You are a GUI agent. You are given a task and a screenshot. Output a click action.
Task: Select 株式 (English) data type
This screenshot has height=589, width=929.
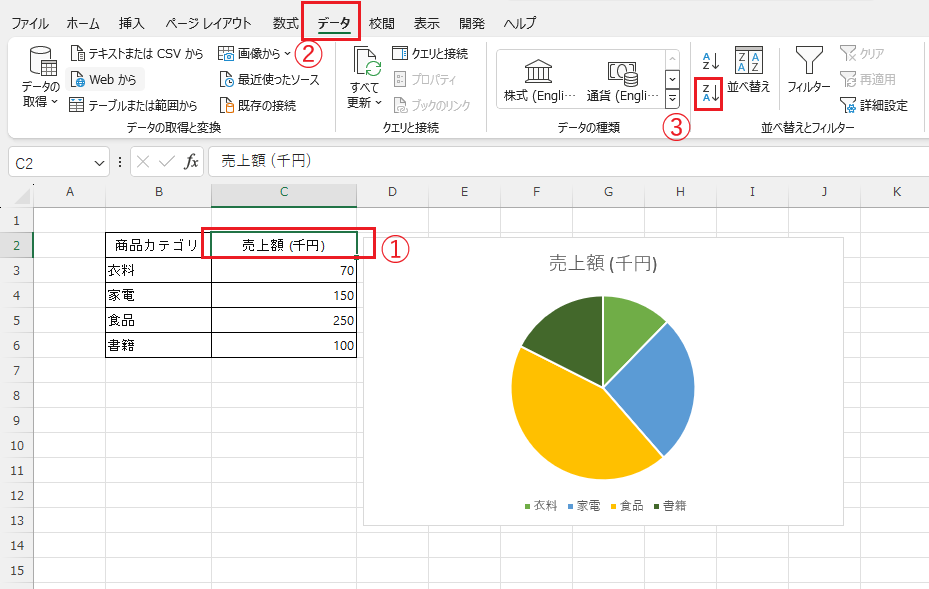click(539, 81)
